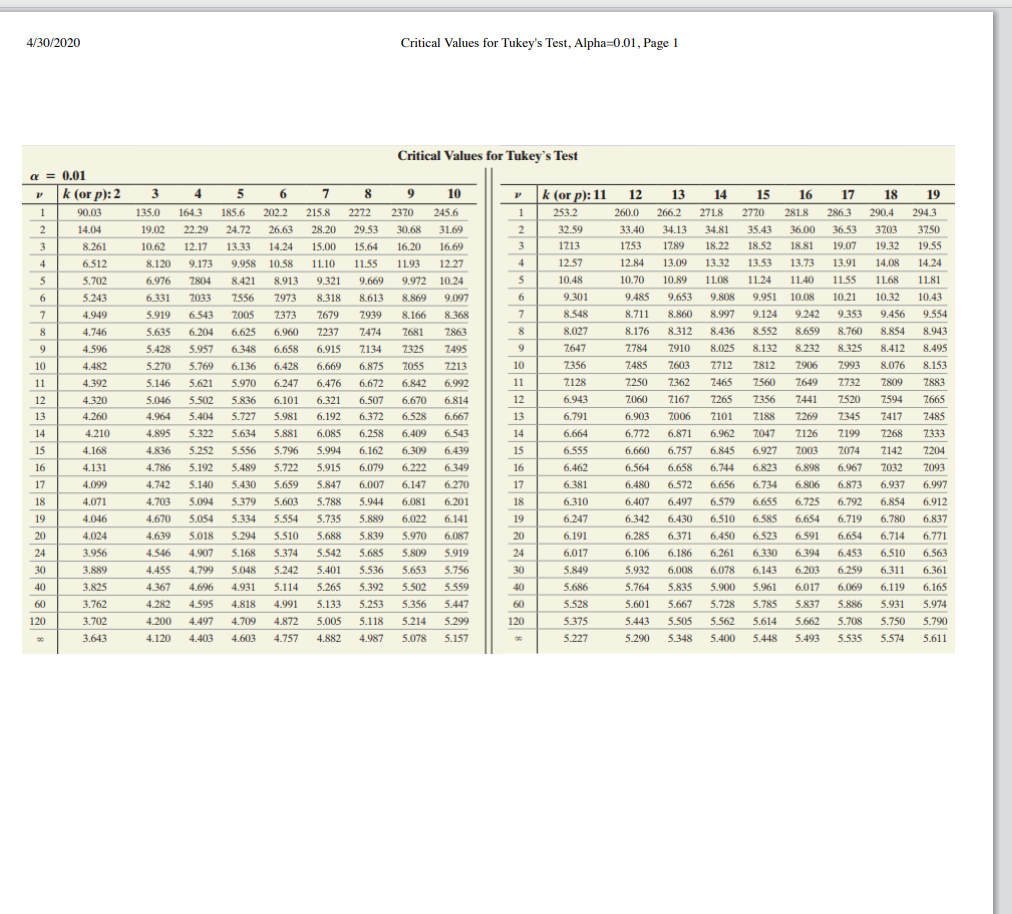Click the page header title mentioning Alpha=0.01, Page 1

point(540,43)
